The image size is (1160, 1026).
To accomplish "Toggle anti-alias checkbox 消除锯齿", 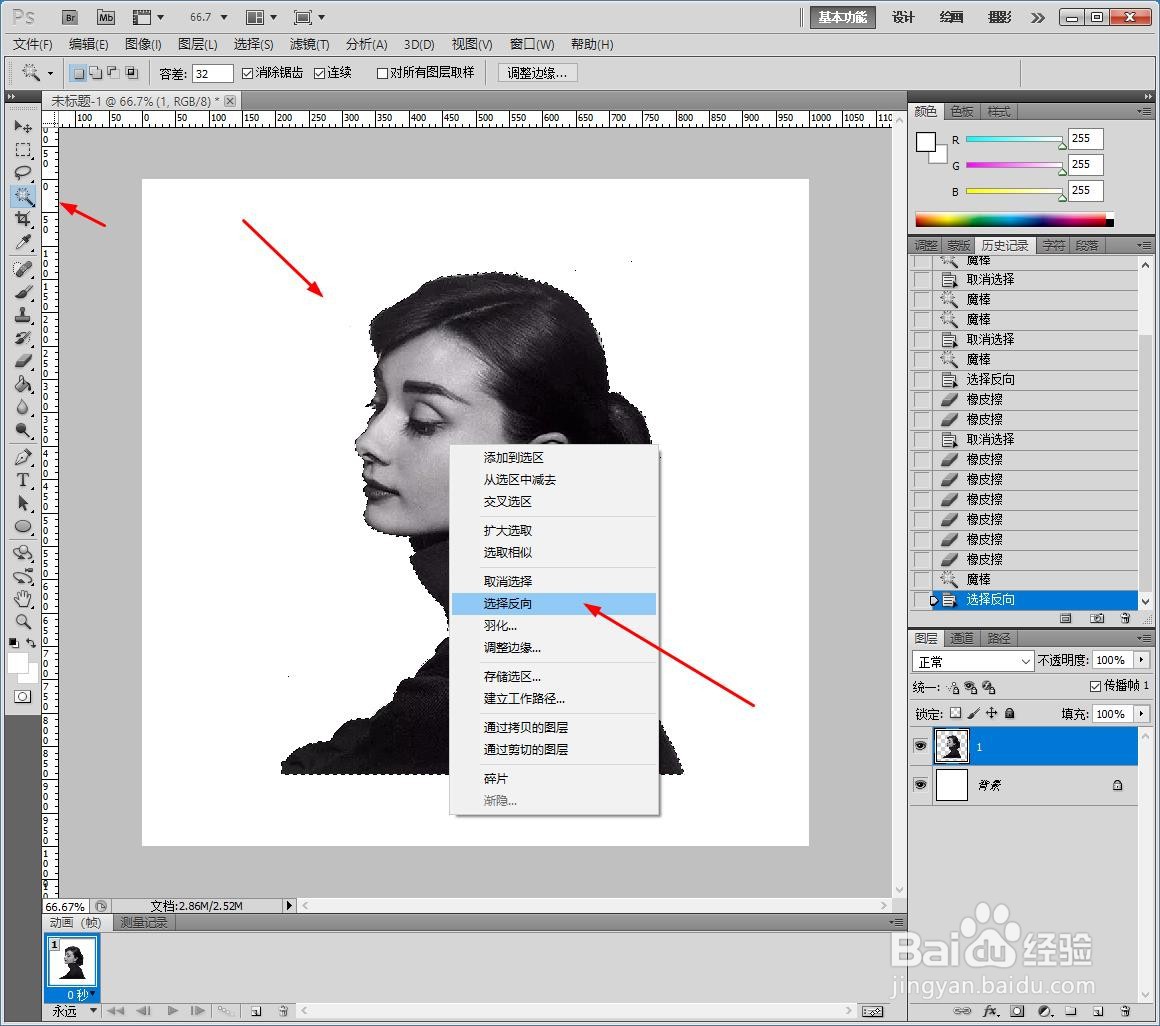I will [x=248, y=73].
